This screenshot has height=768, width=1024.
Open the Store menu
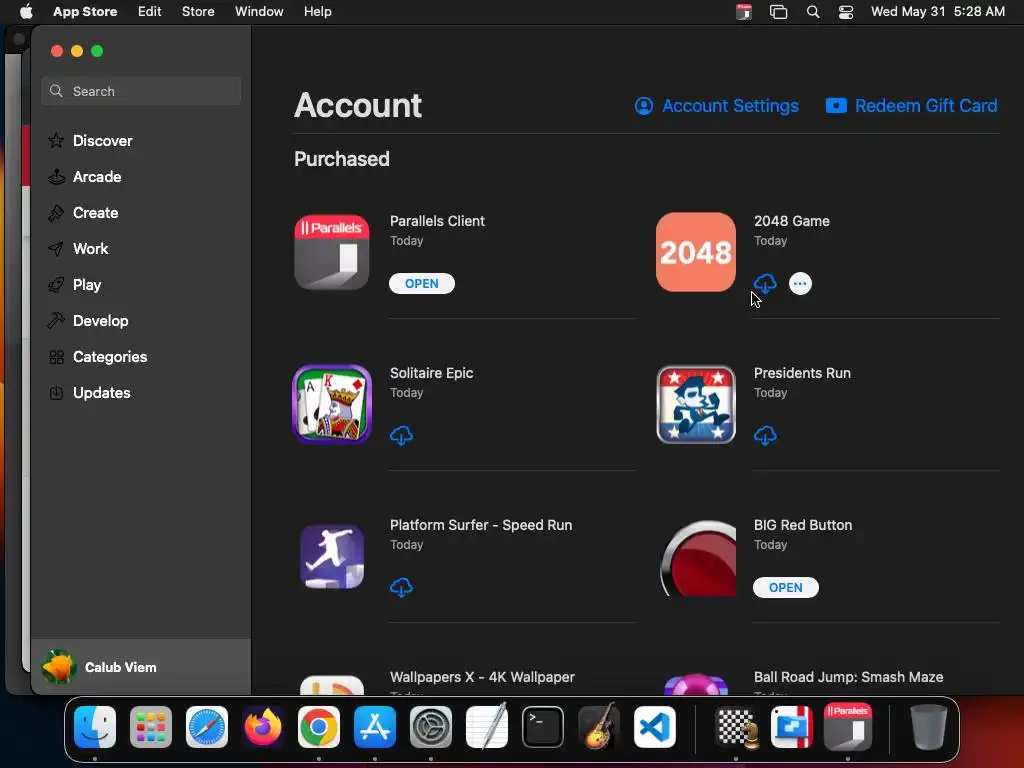(198, 12)
